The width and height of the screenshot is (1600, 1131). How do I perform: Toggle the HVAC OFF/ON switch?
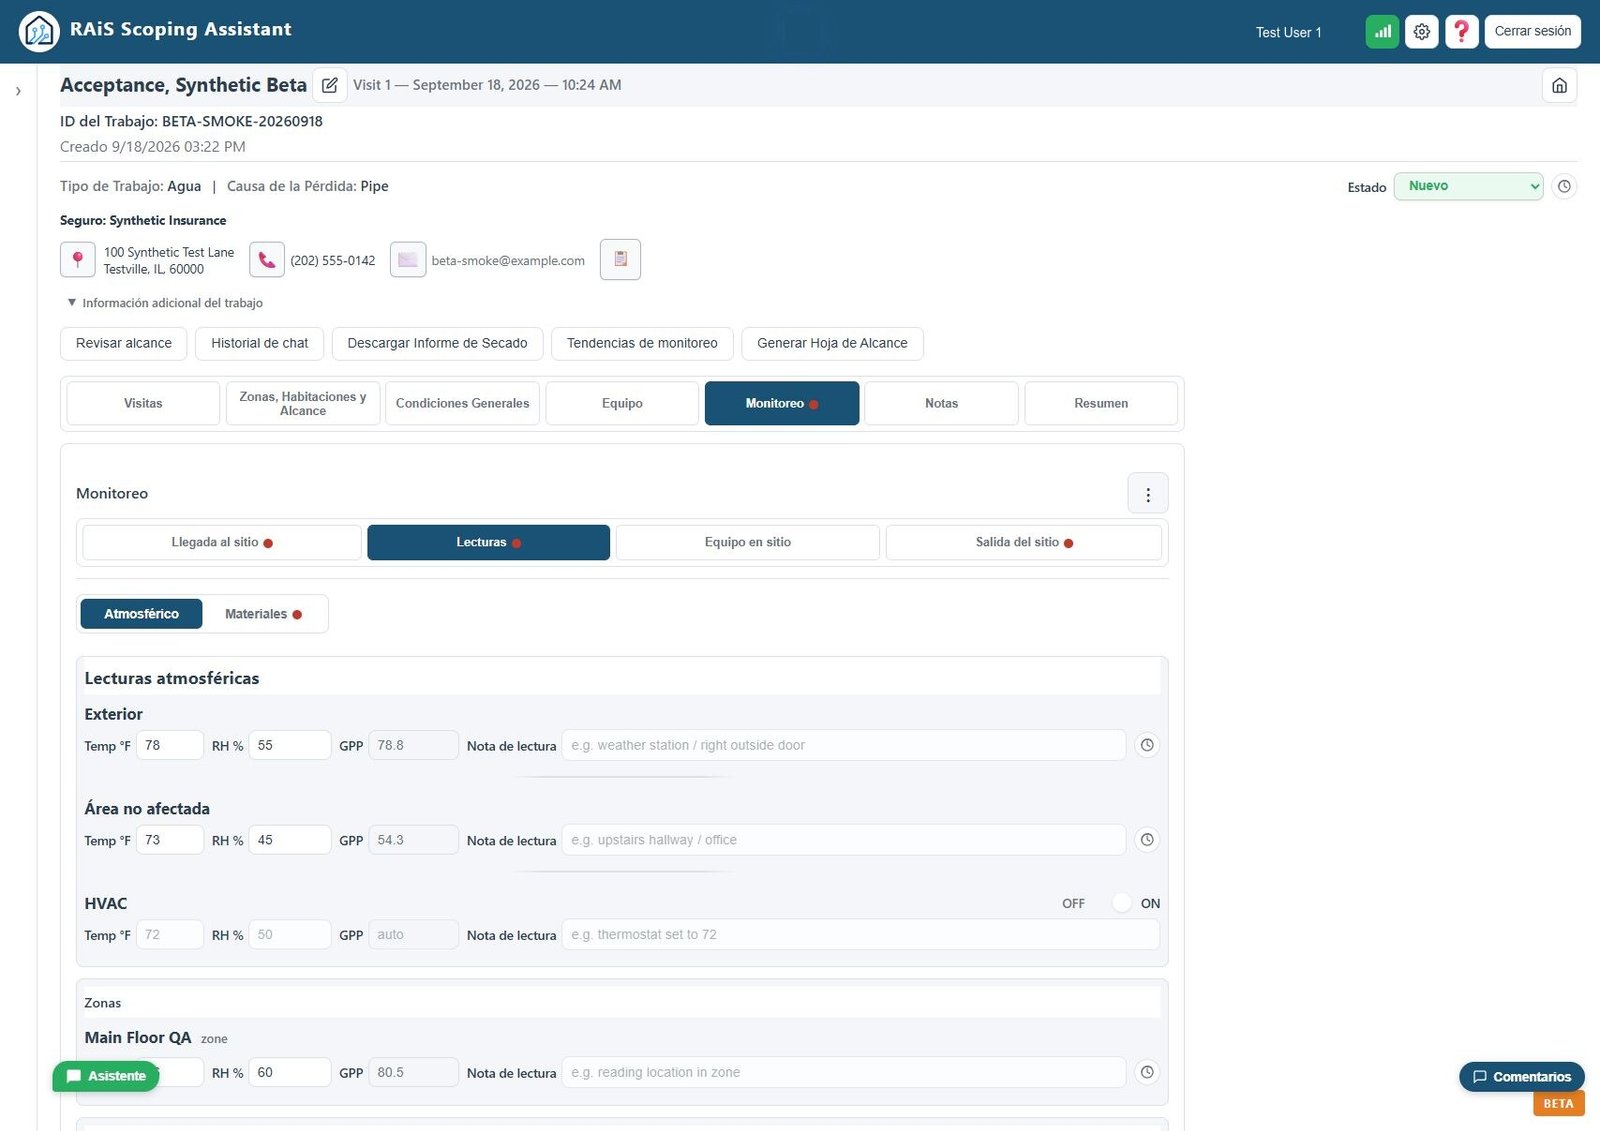click(1113, 903)
